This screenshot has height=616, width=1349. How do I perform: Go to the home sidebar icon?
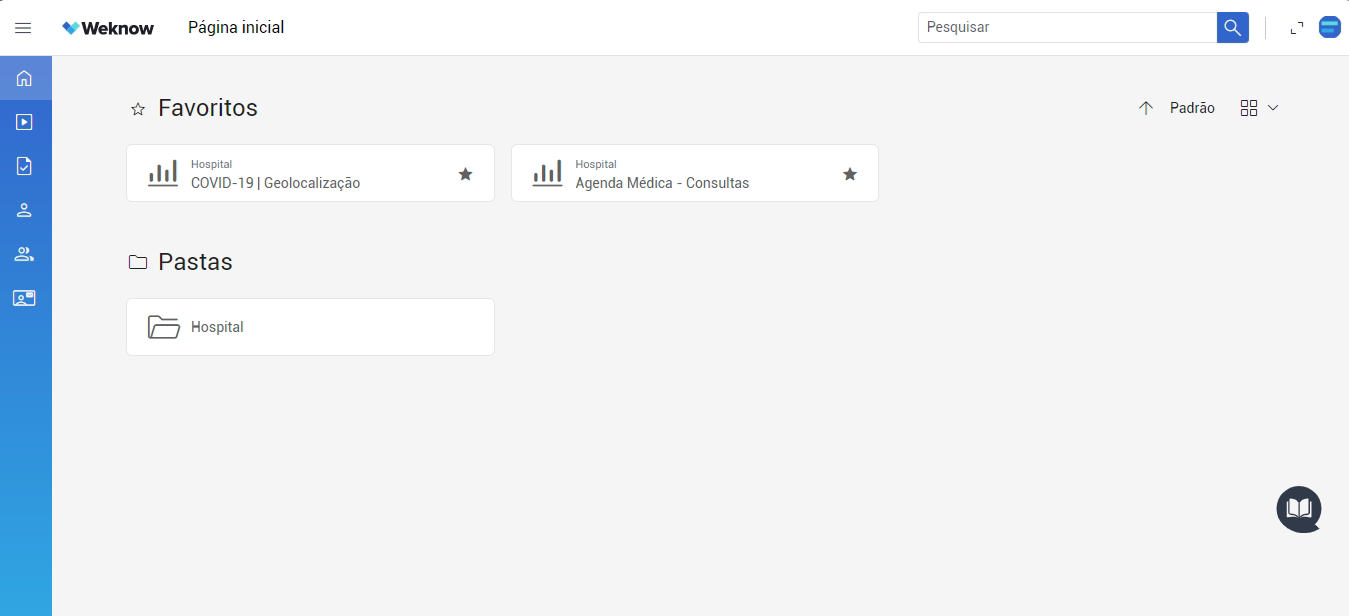click(x=25, y=78)
